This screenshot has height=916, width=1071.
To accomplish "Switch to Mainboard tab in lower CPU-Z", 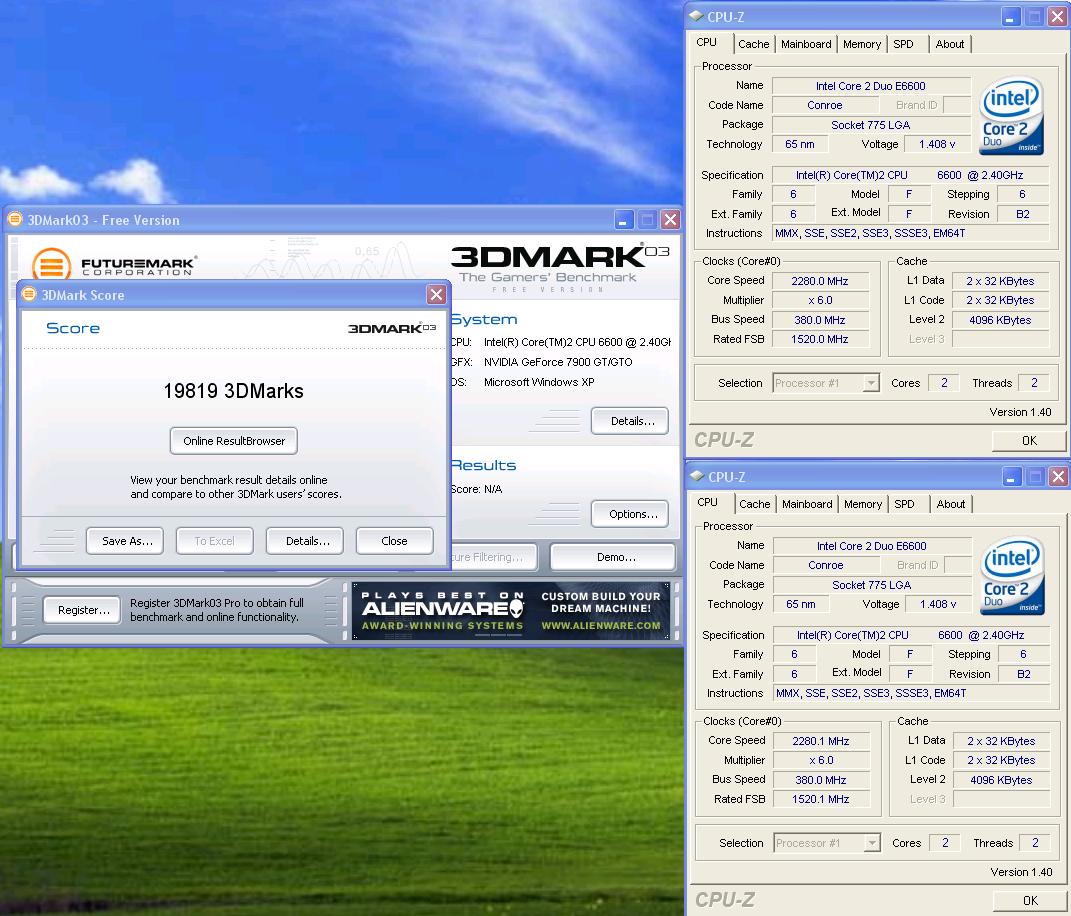I will pyautogui.click(x=807, y=504).
